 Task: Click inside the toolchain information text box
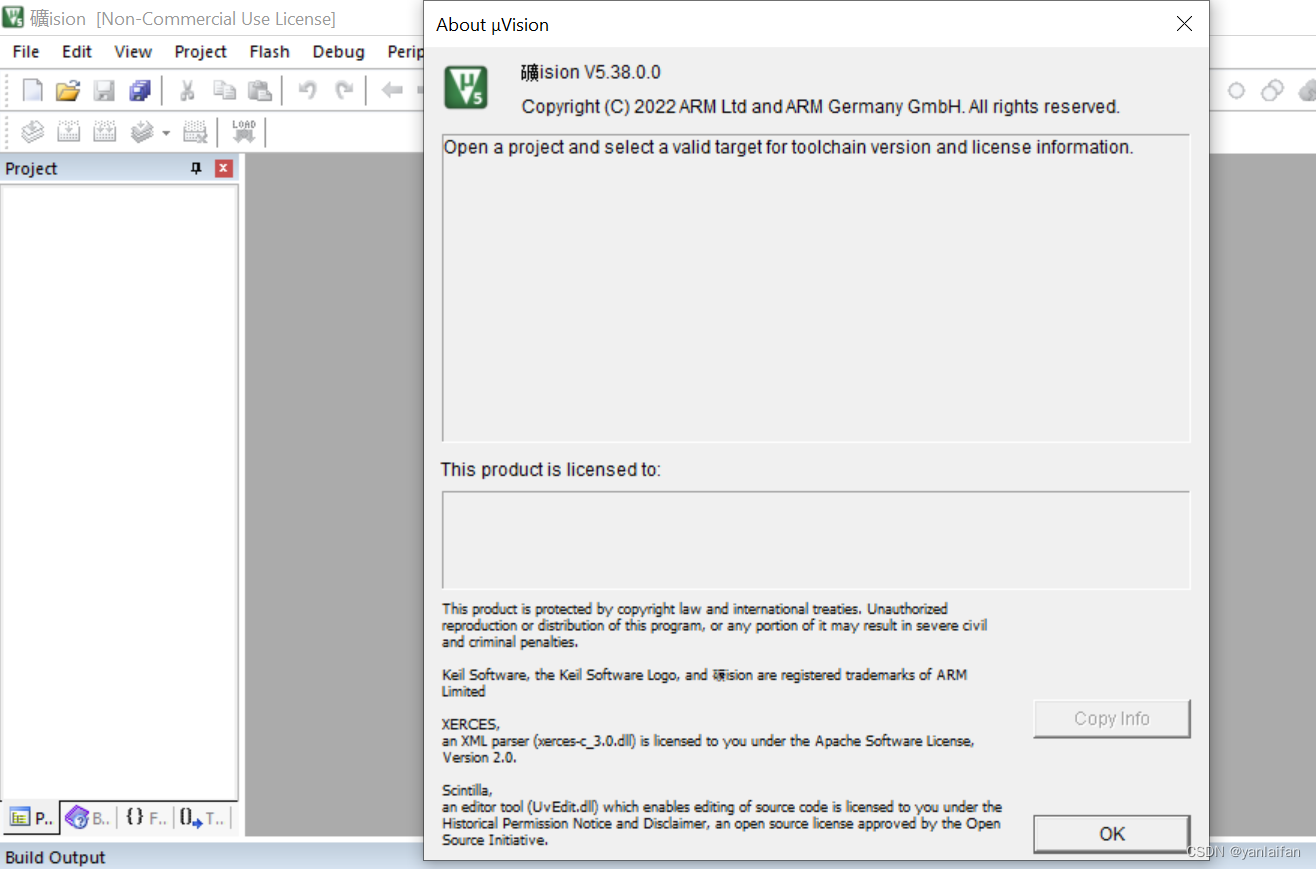click(x=815, y=290)
